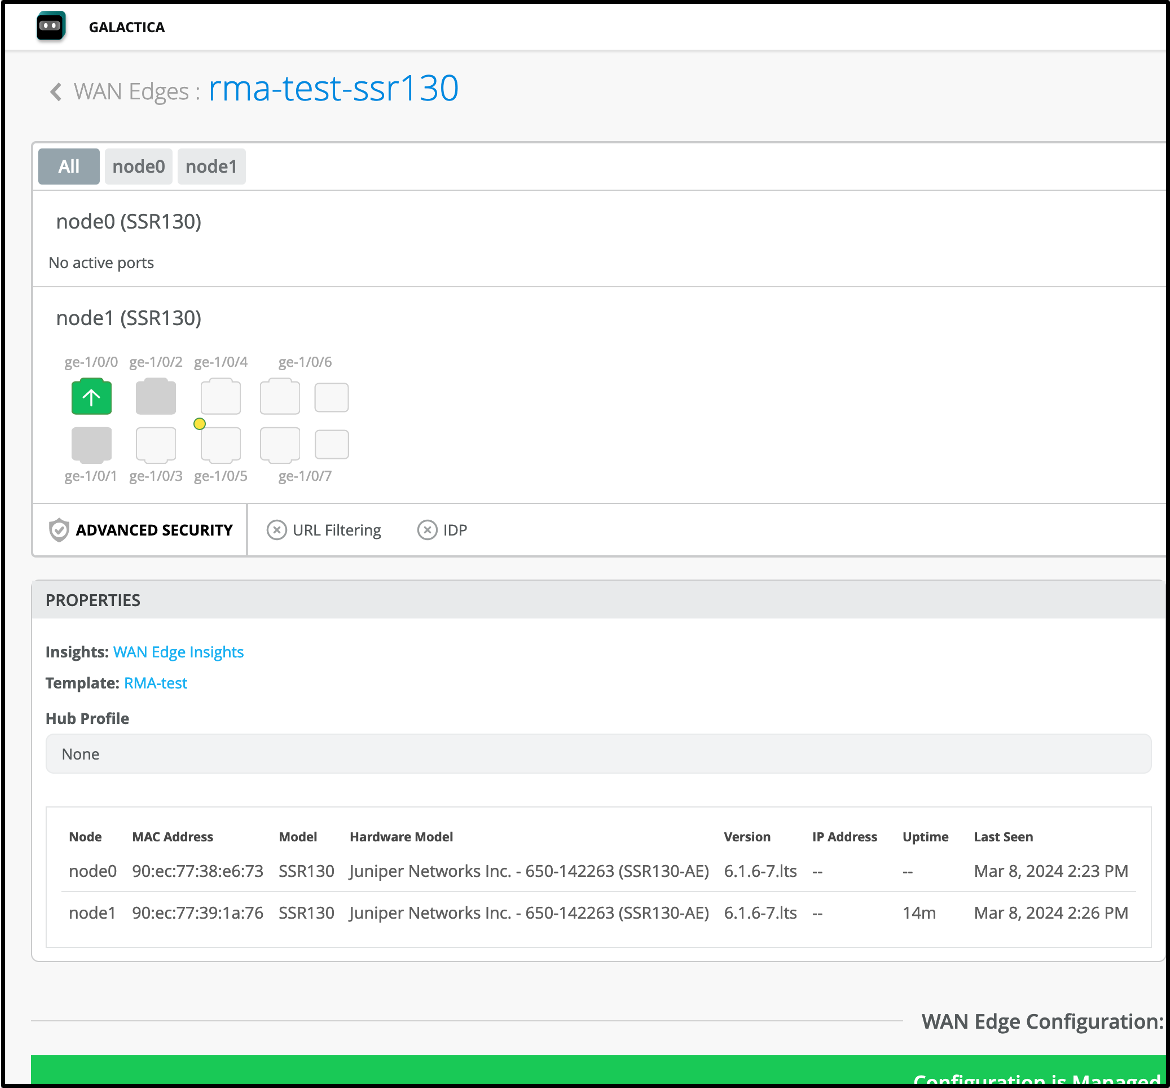Click the ge-1/0/5 port icon
1170x1088 pixels.
click(221, 444)
